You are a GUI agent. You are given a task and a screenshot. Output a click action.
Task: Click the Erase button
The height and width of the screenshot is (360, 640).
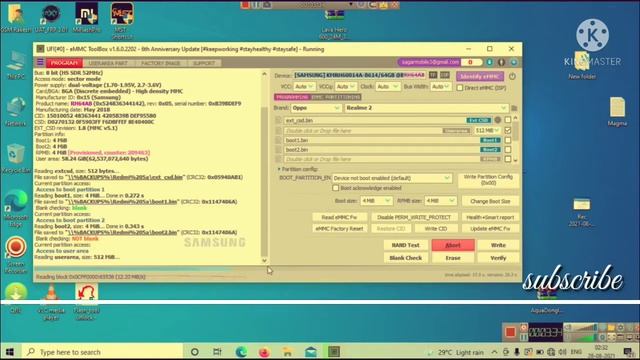453,258
